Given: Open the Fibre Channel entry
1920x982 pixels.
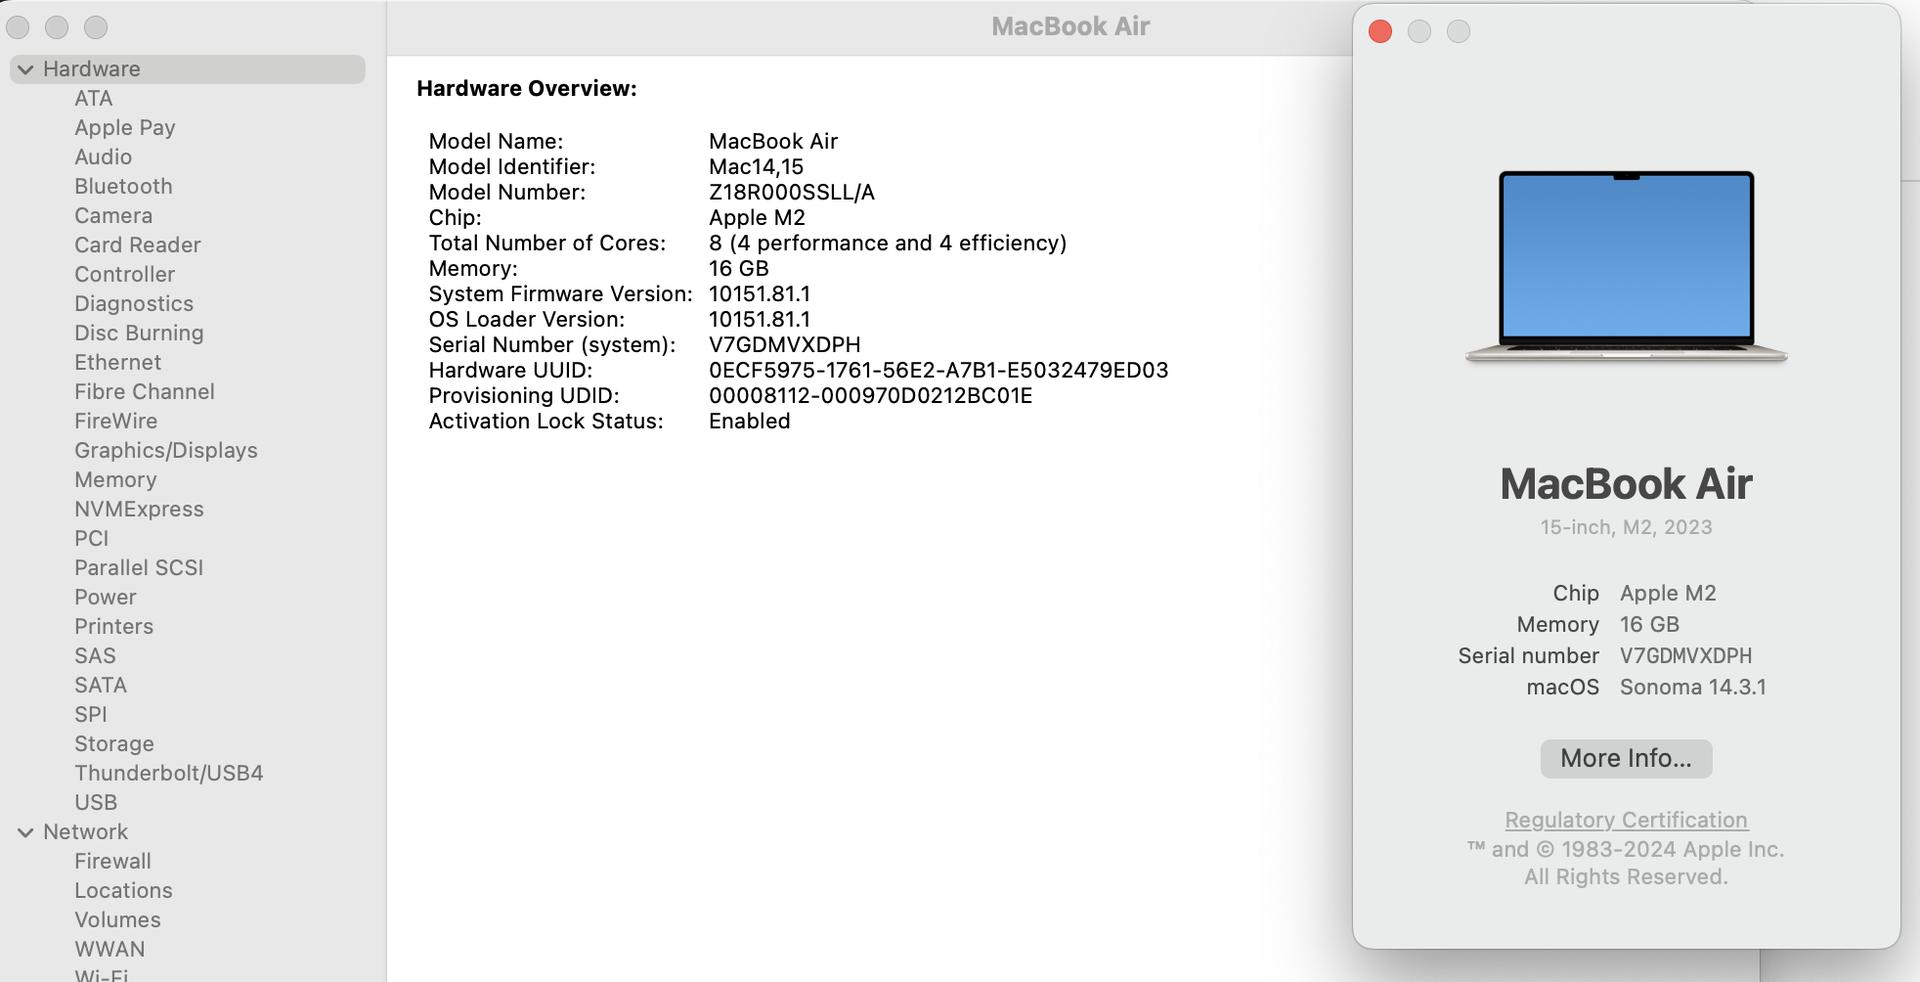Looking at the screenshot, I should tap(144, 392).
